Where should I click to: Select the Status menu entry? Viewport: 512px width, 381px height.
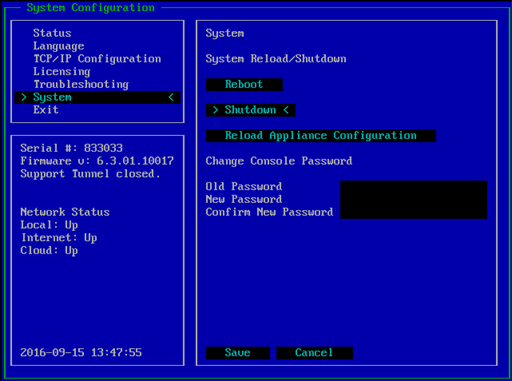pyautogui.click(x=52, y=33)
